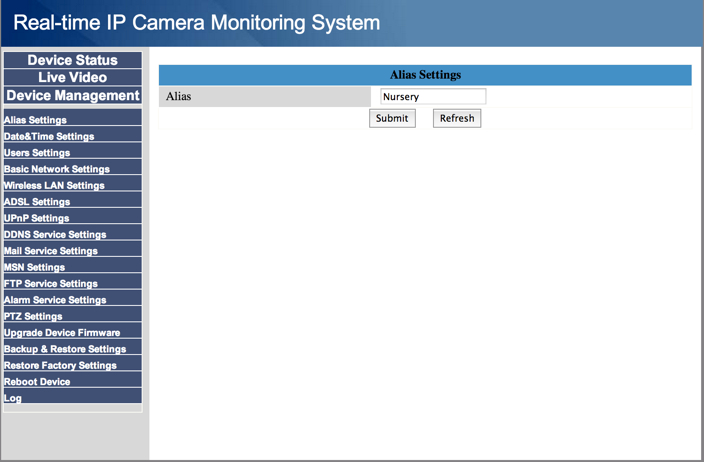Open the Device Management section
Viewport: 704px width, 462px height.
(x=72, y=95)
